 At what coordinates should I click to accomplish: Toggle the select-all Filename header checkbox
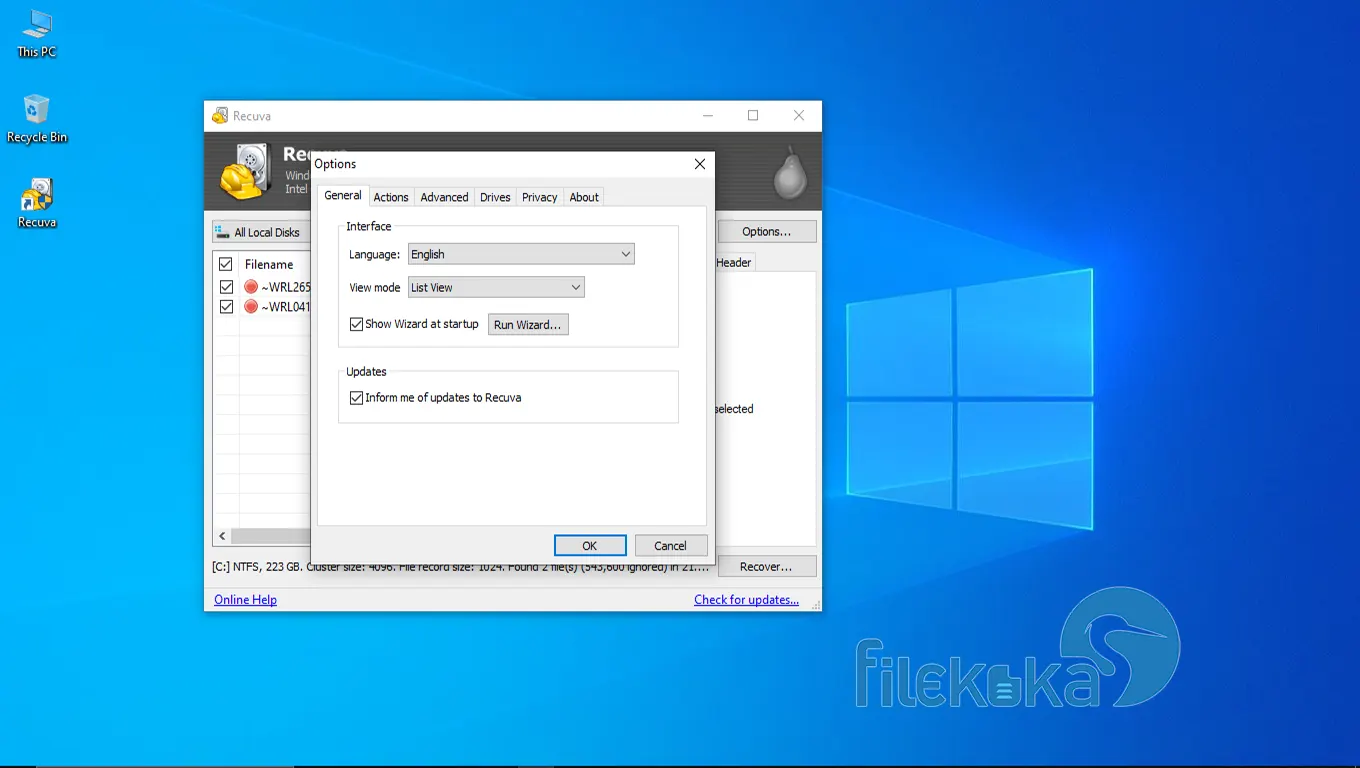coord(226,265)
